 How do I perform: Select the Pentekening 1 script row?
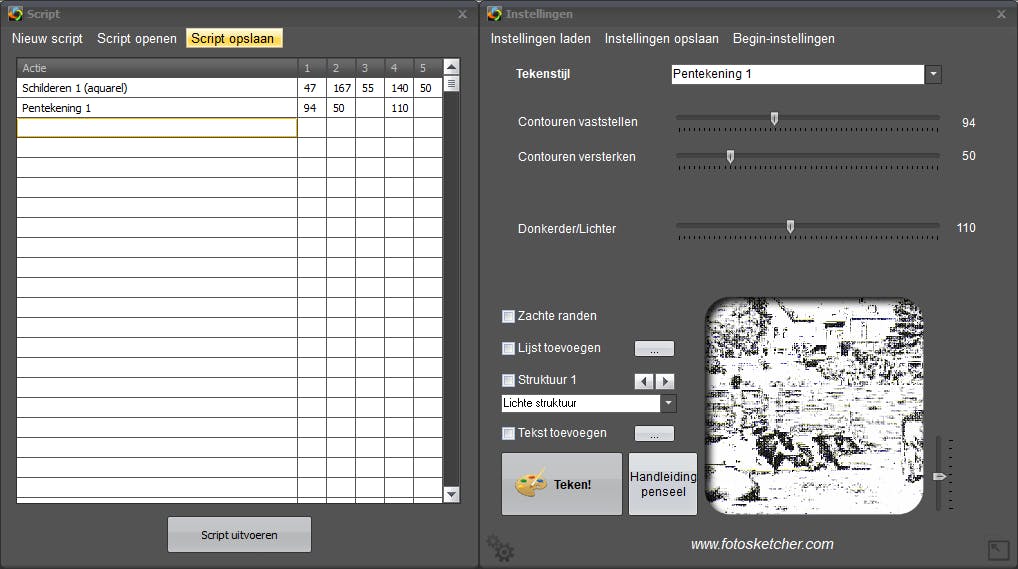(157, 108)
